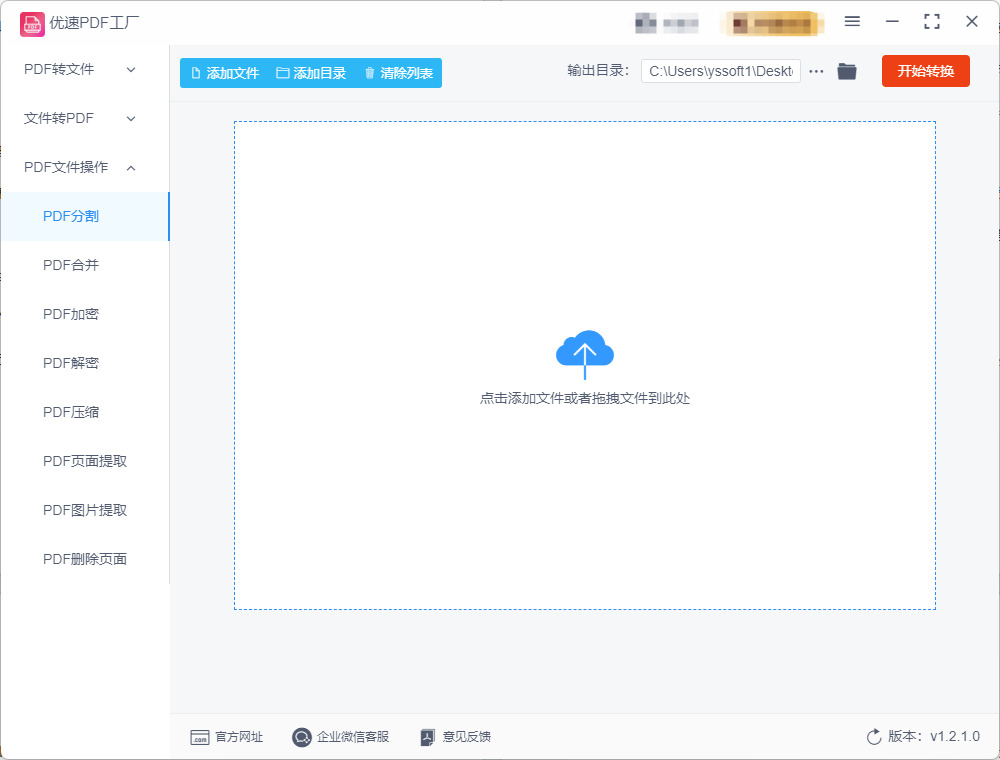Screen dimensions: 1000x760
Task: Click 添加目录 to add a folder
Action: [311, 73]
